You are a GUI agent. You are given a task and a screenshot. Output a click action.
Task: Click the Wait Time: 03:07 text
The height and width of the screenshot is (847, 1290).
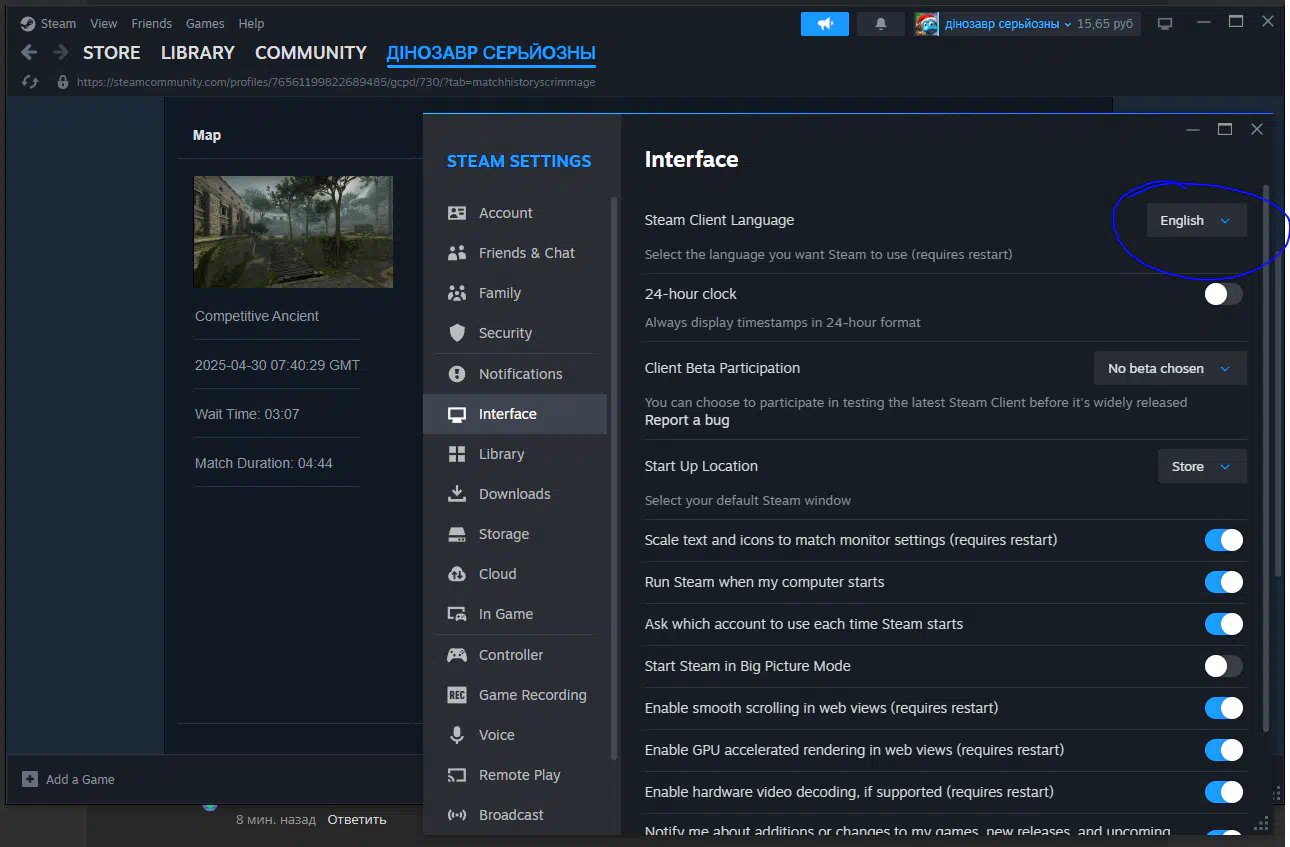point(247,414)
